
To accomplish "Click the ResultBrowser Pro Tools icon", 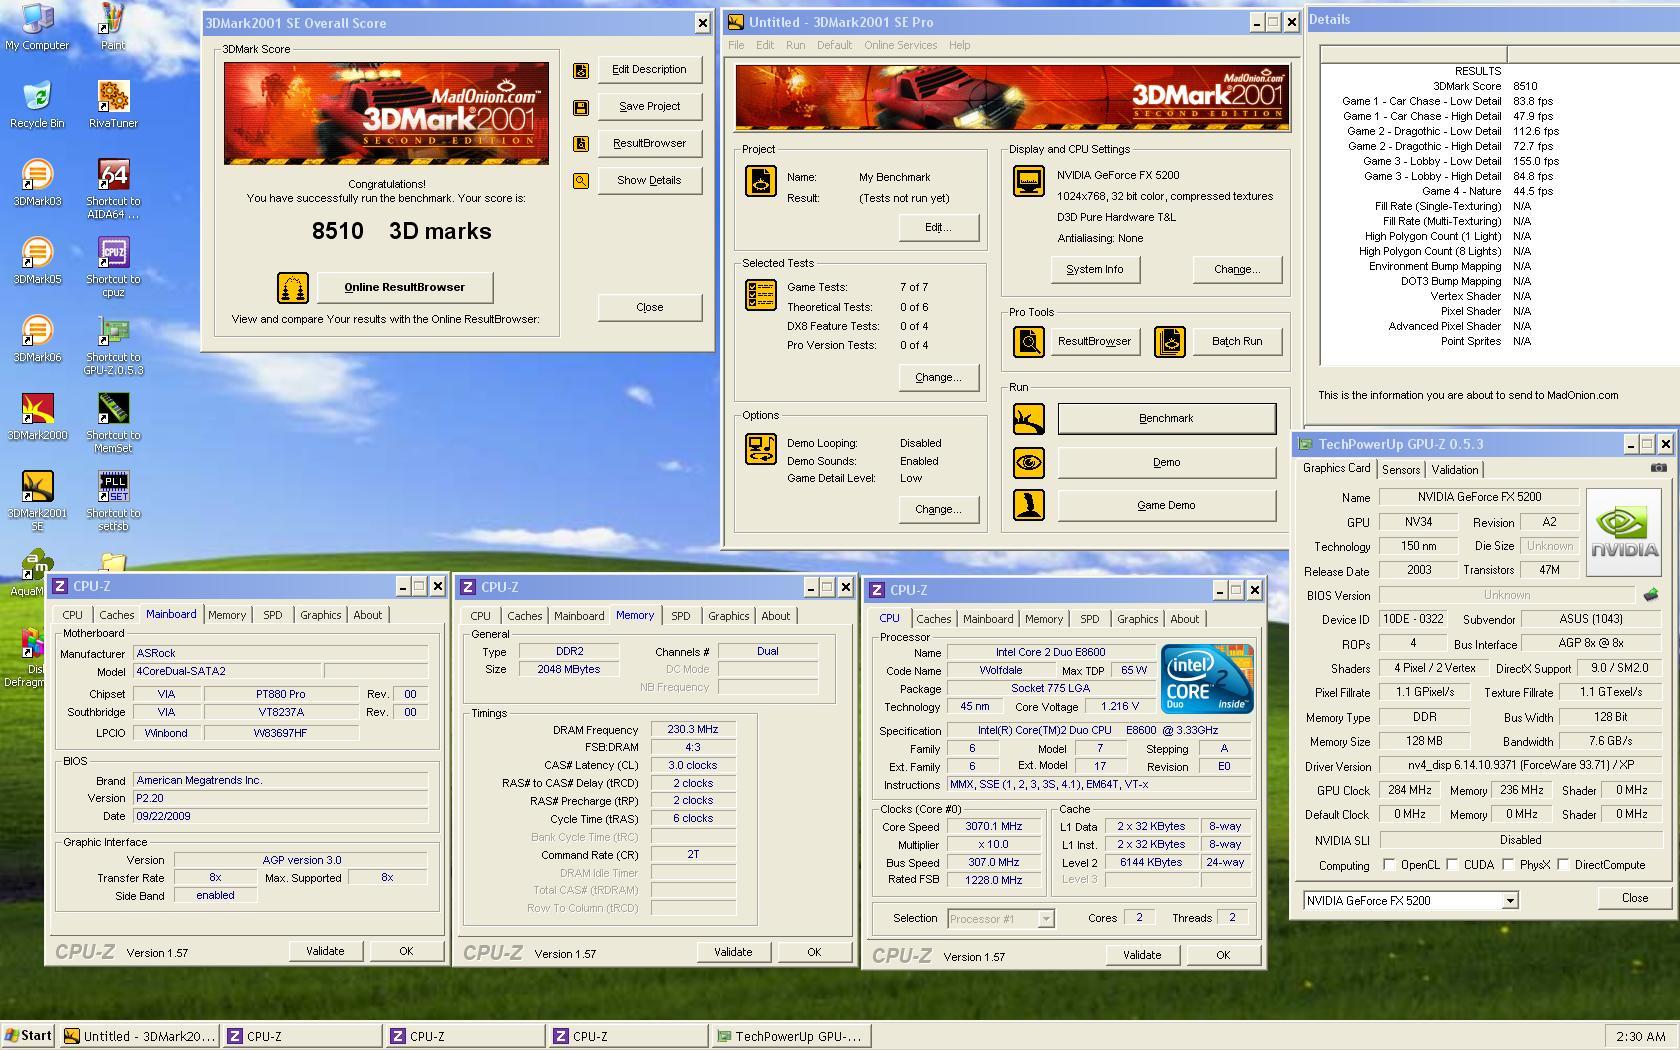I will point(1029,342).
